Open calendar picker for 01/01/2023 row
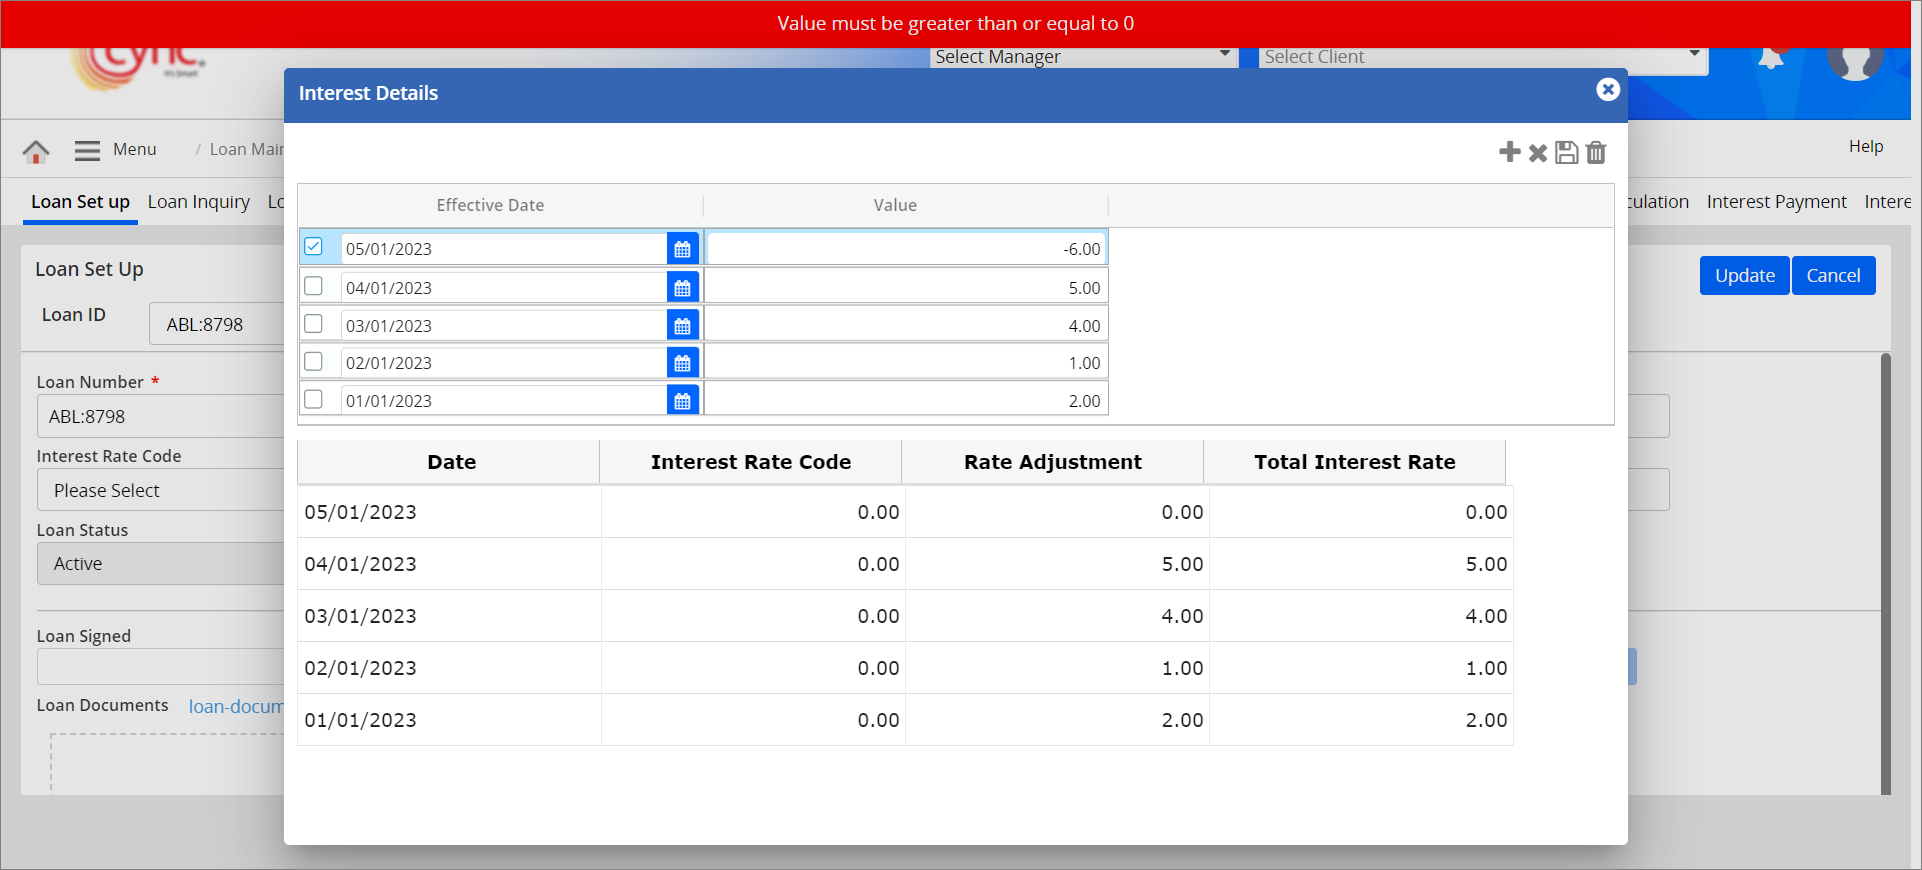1922x870 pixels. [682, 401]
